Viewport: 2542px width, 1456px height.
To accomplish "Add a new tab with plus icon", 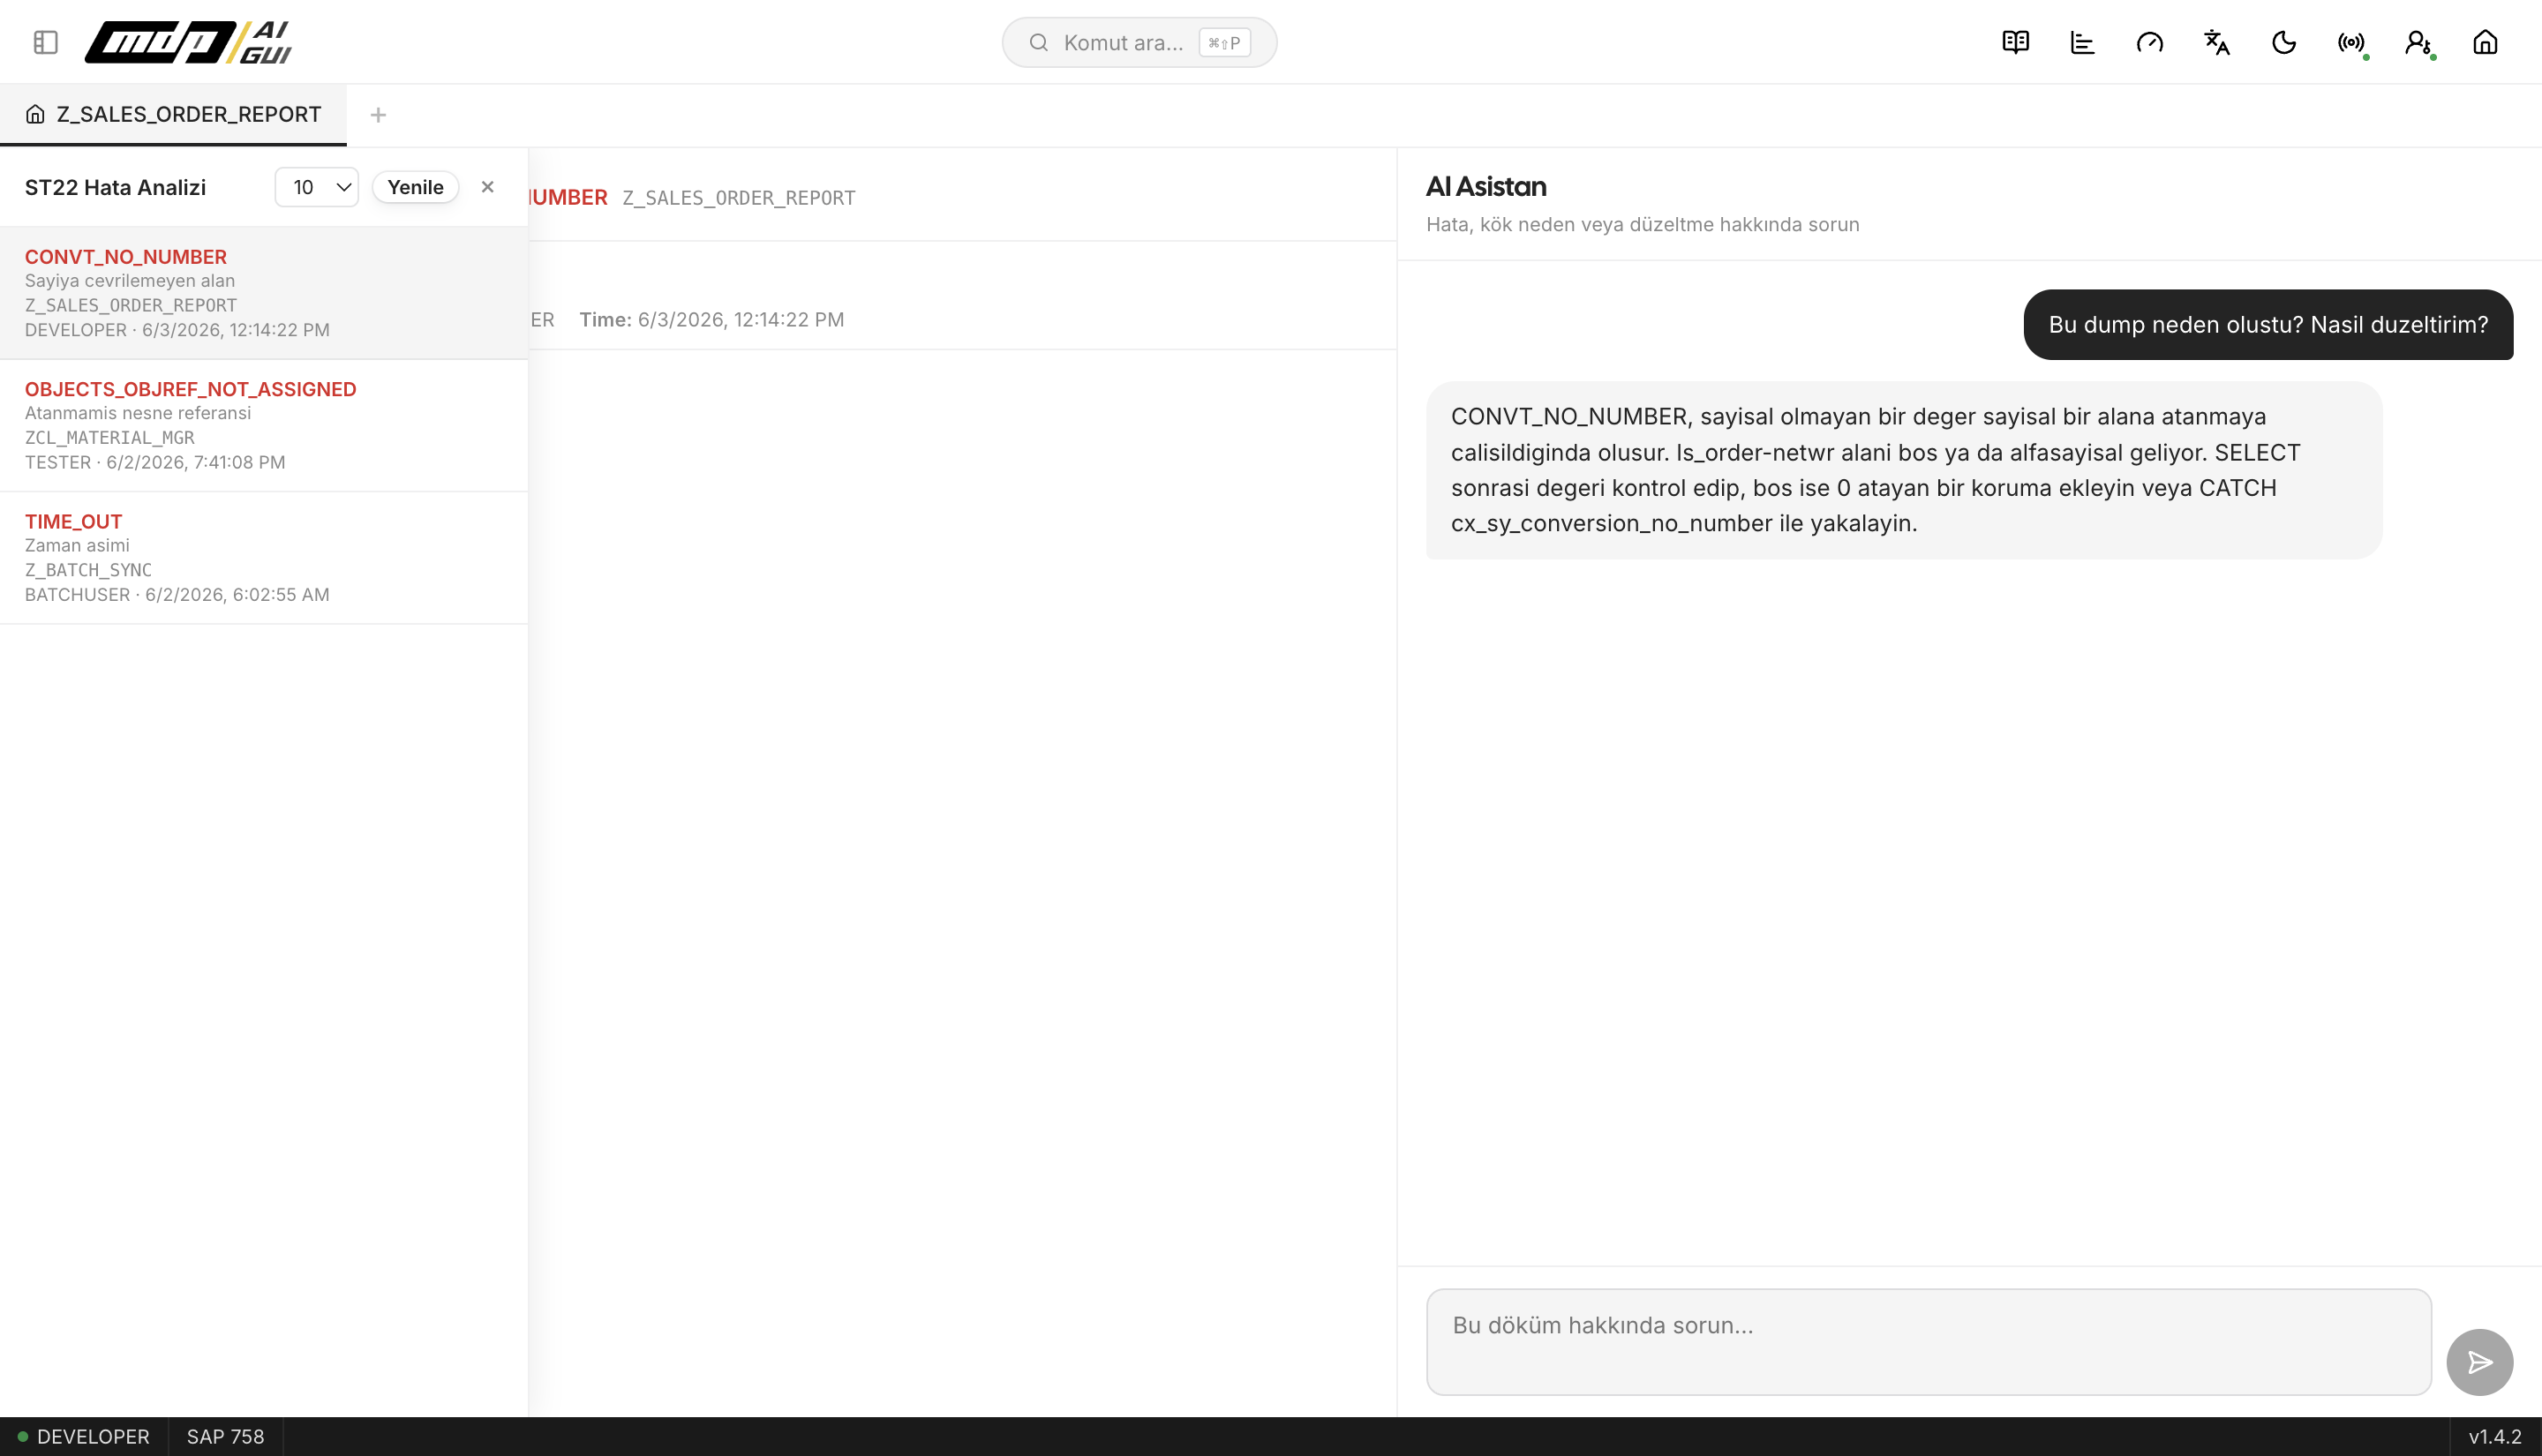I will [x=378, y=115].
